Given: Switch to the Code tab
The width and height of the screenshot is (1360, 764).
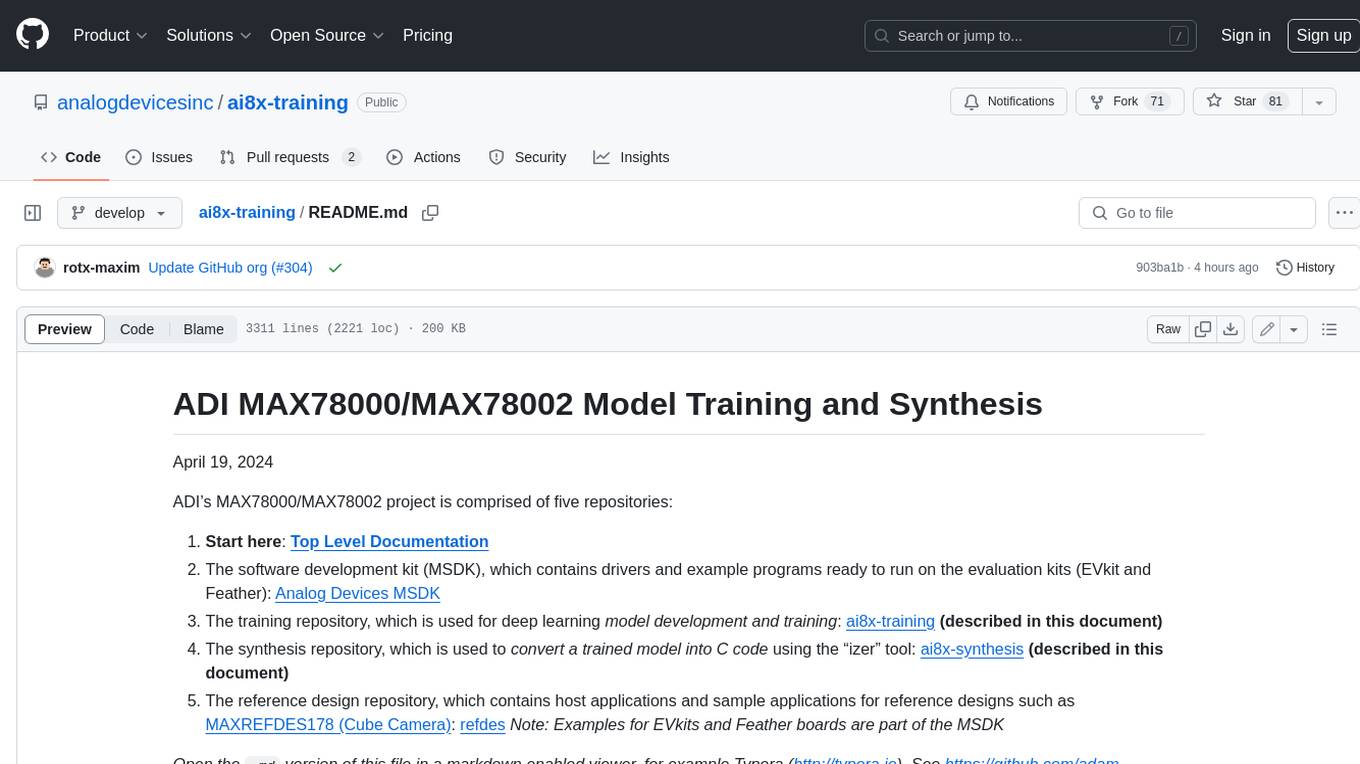Looking at the screenshot, I should pos(71,157).
